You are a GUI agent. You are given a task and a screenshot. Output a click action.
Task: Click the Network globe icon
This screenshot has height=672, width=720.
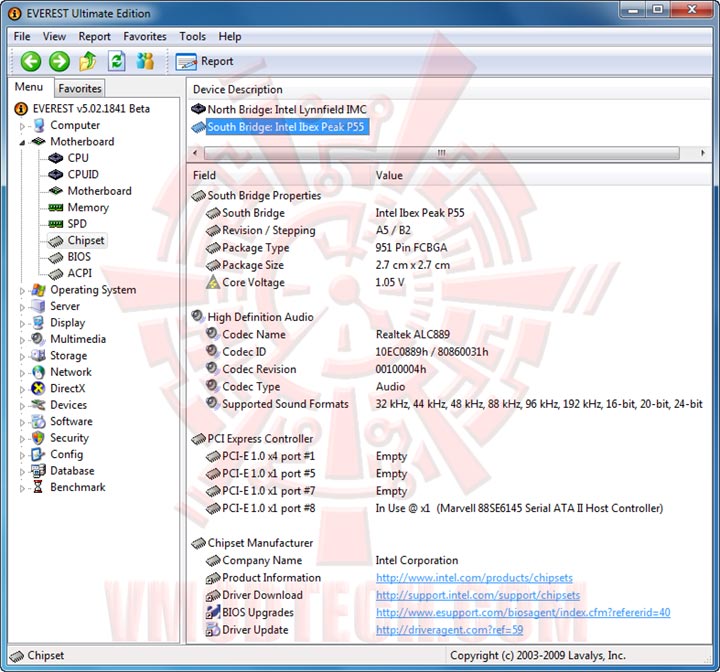click(x=39, y=372)
